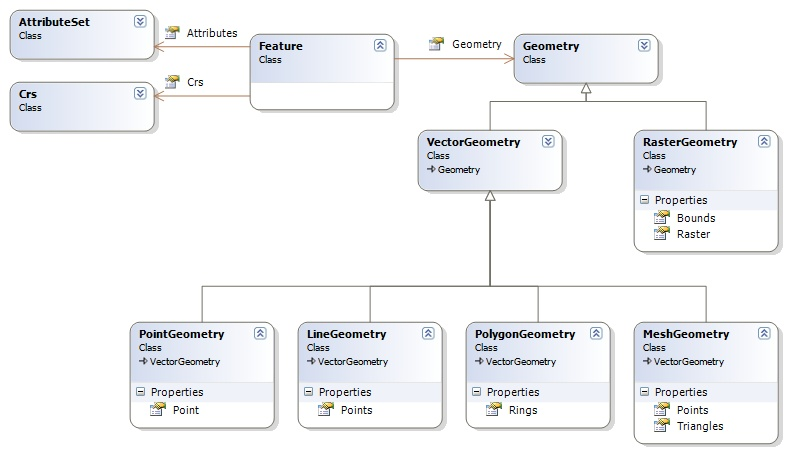
Task: Click the Point property icon in PointGeometry
Action: coord(157,410)
